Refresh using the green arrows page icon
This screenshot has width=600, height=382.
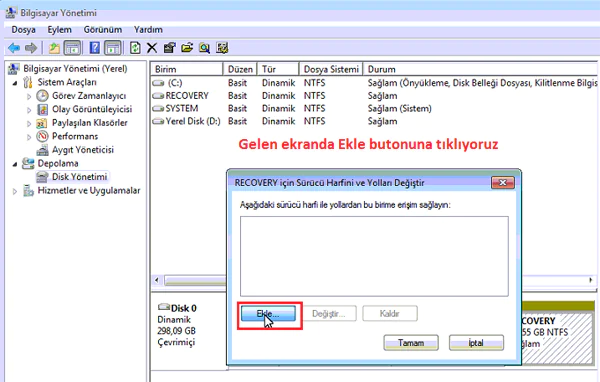[x=135, y=48]
